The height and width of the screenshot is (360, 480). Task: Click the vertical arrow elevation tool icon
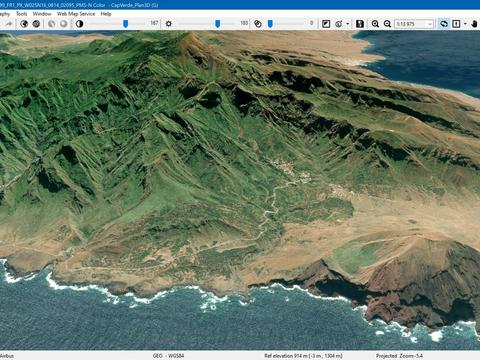tap(456, 24)
